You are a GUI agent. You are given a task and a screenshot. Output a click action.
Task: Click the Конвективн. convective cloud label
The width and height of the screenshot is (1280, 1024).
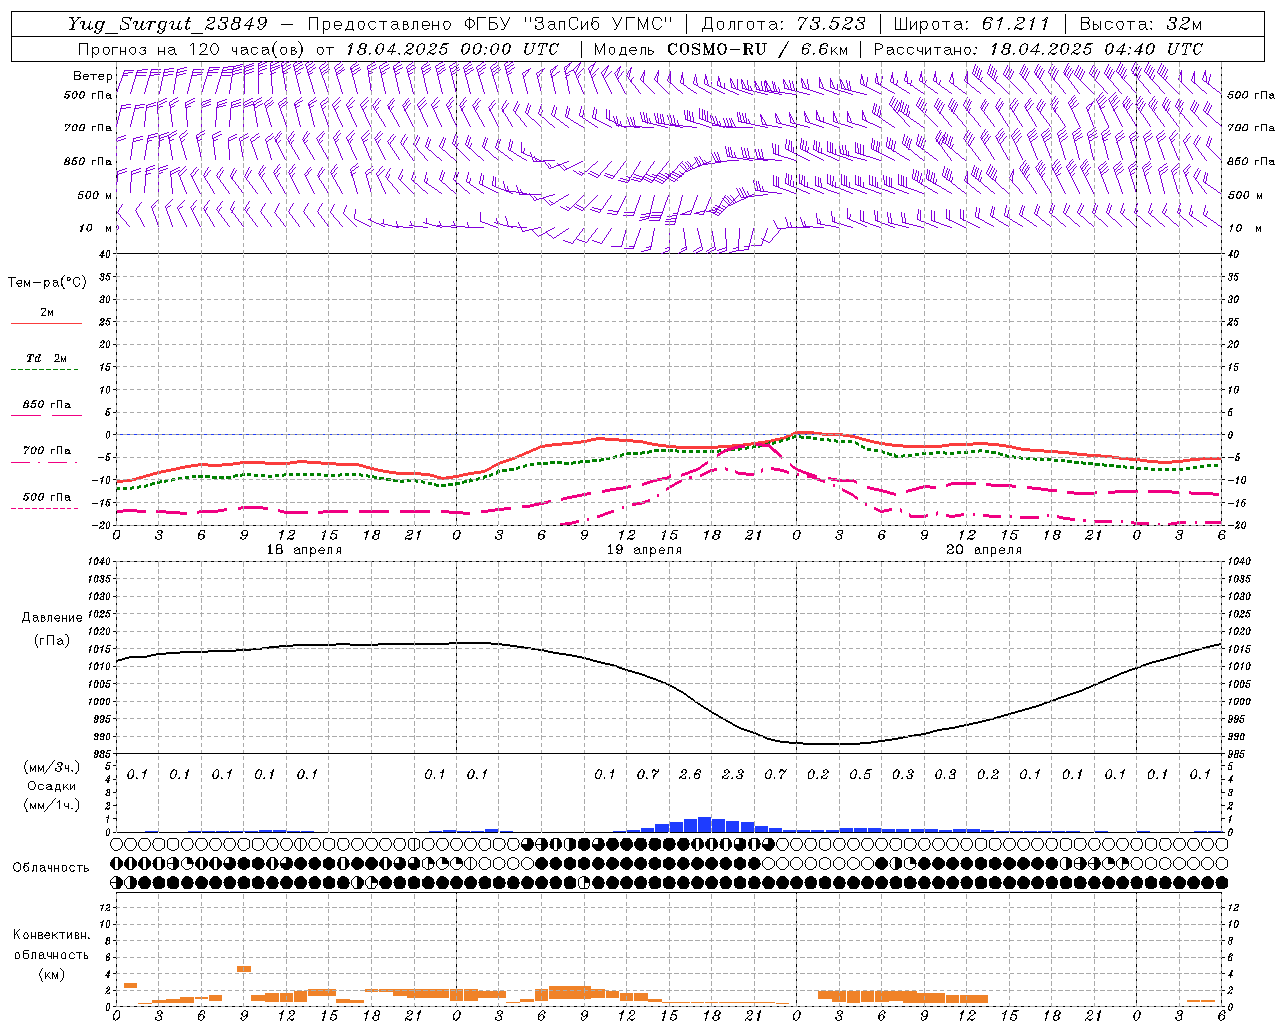[x=51, y=935]
